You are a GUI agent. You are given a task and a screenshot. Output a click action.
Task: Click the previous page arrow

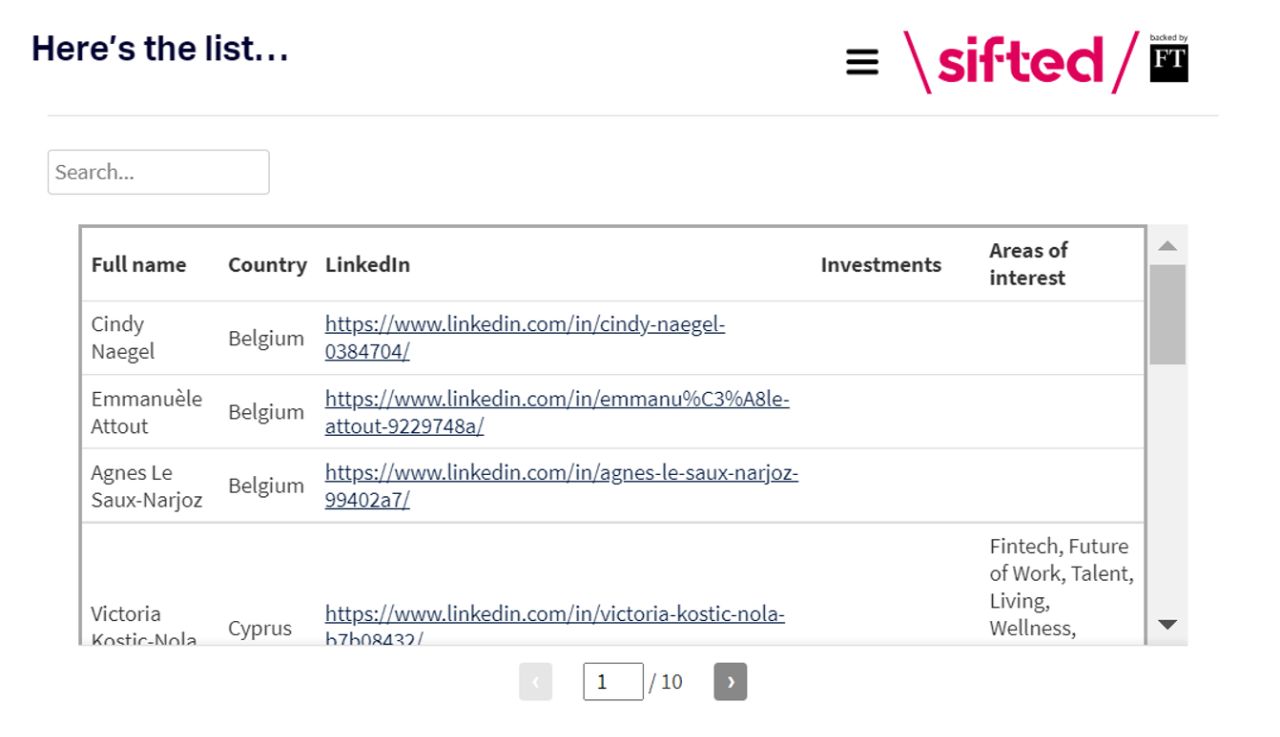536,682
